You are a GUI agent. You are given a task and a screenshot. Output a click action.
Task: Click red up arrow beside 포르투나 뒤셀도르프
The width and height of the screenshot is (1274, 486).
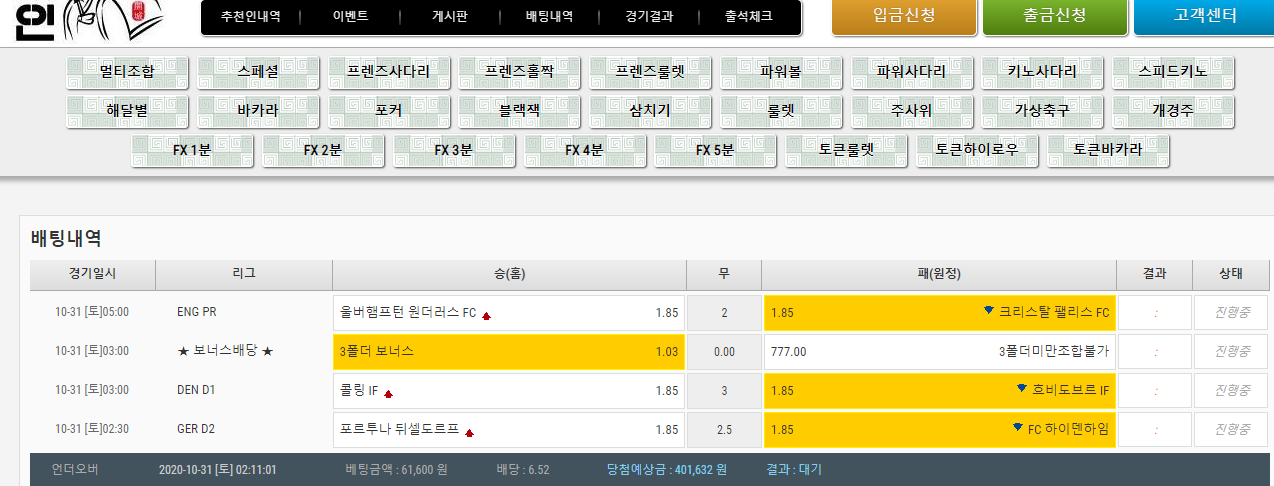point(469,432)
